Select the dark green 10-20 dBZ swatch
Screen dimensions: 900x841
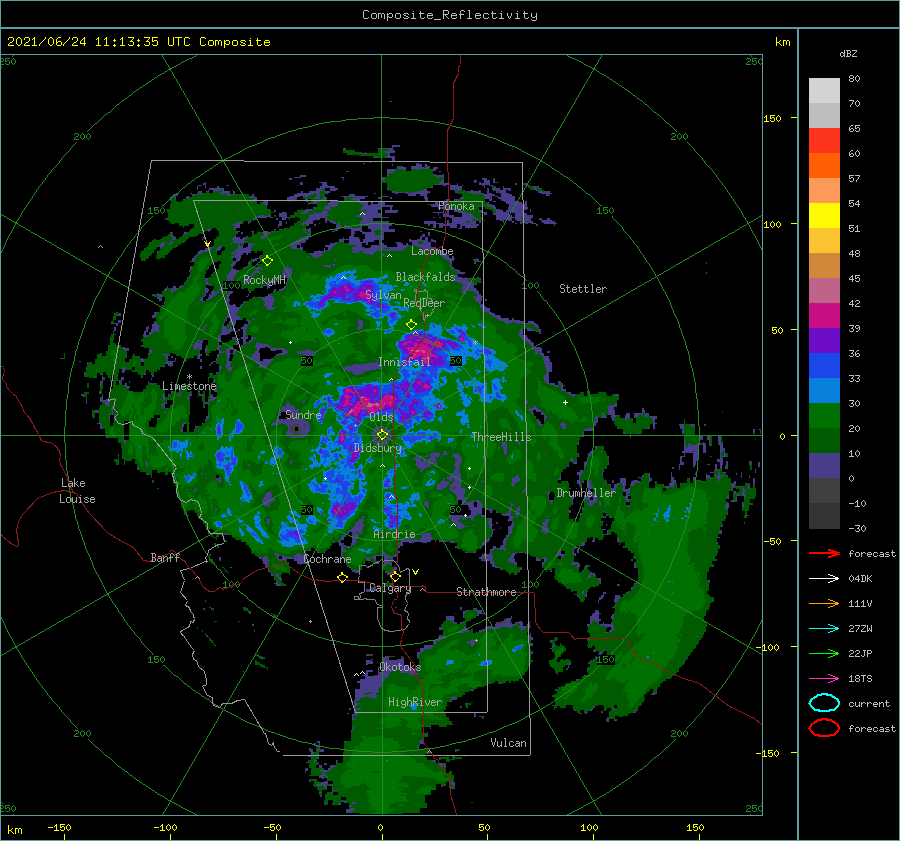click(x=824, y=441)
